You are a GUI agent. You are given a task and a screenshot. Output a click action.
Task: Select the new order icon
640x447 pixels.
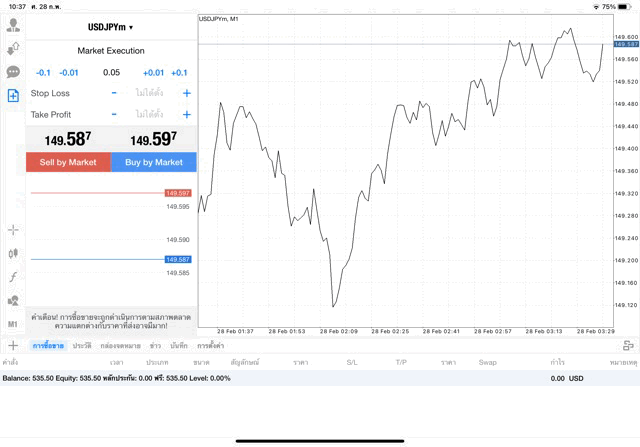13,95
